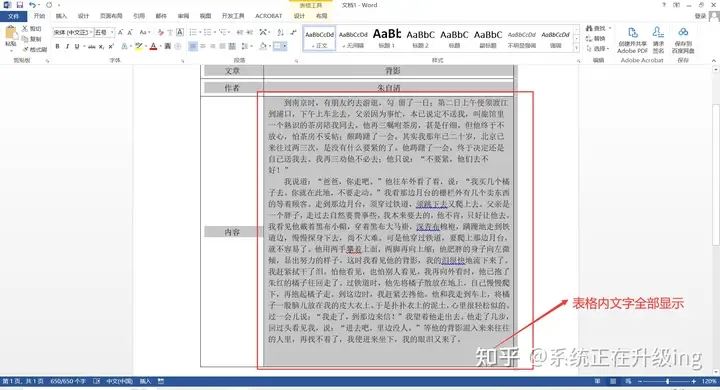The image size is (720, 390).
Task: Open the File (文件) tab
Action: tap(13, 16)
